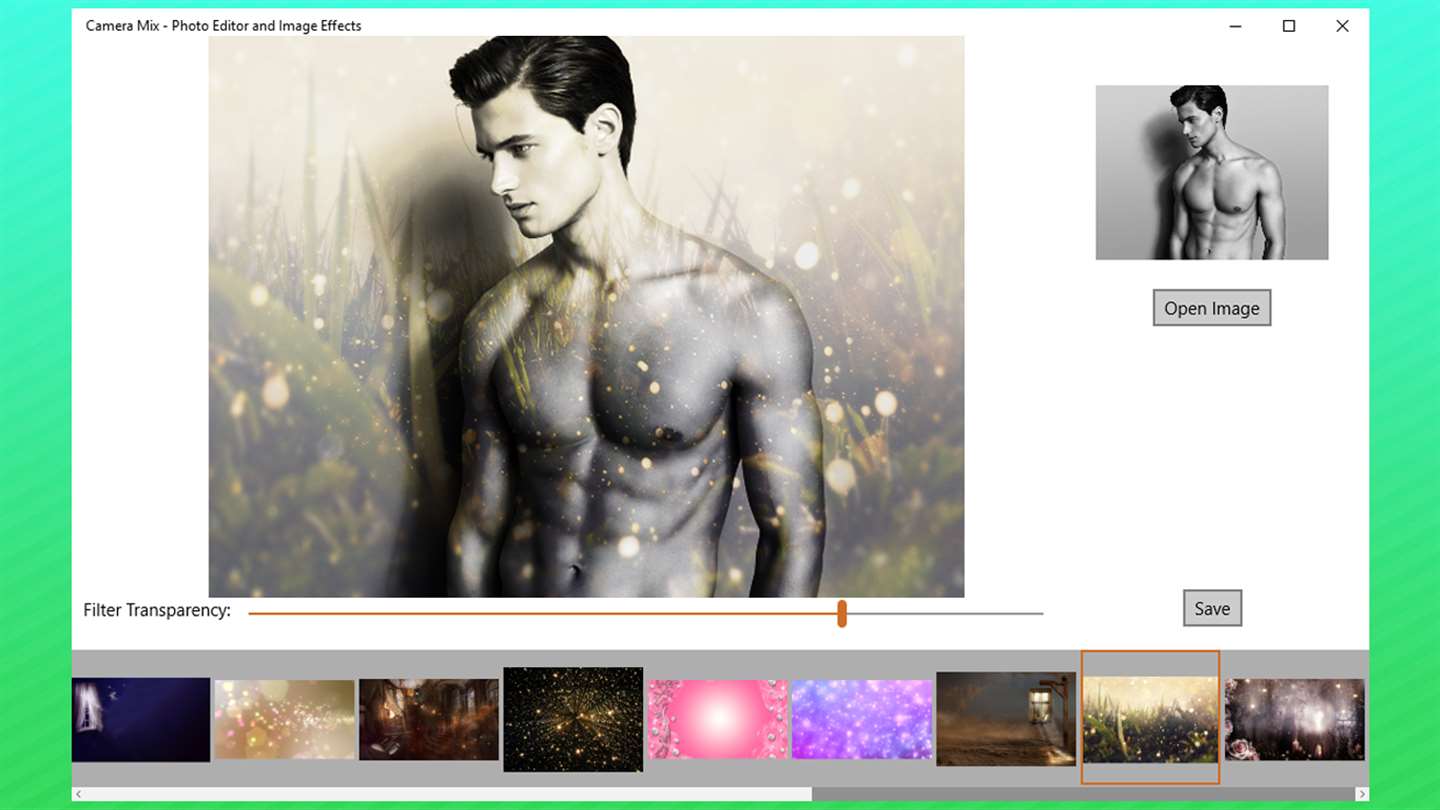Click the horizontal scrollbar thumb under filters
The width and height of the screenshot is (1440, 810).
[x=1083, y=794]
